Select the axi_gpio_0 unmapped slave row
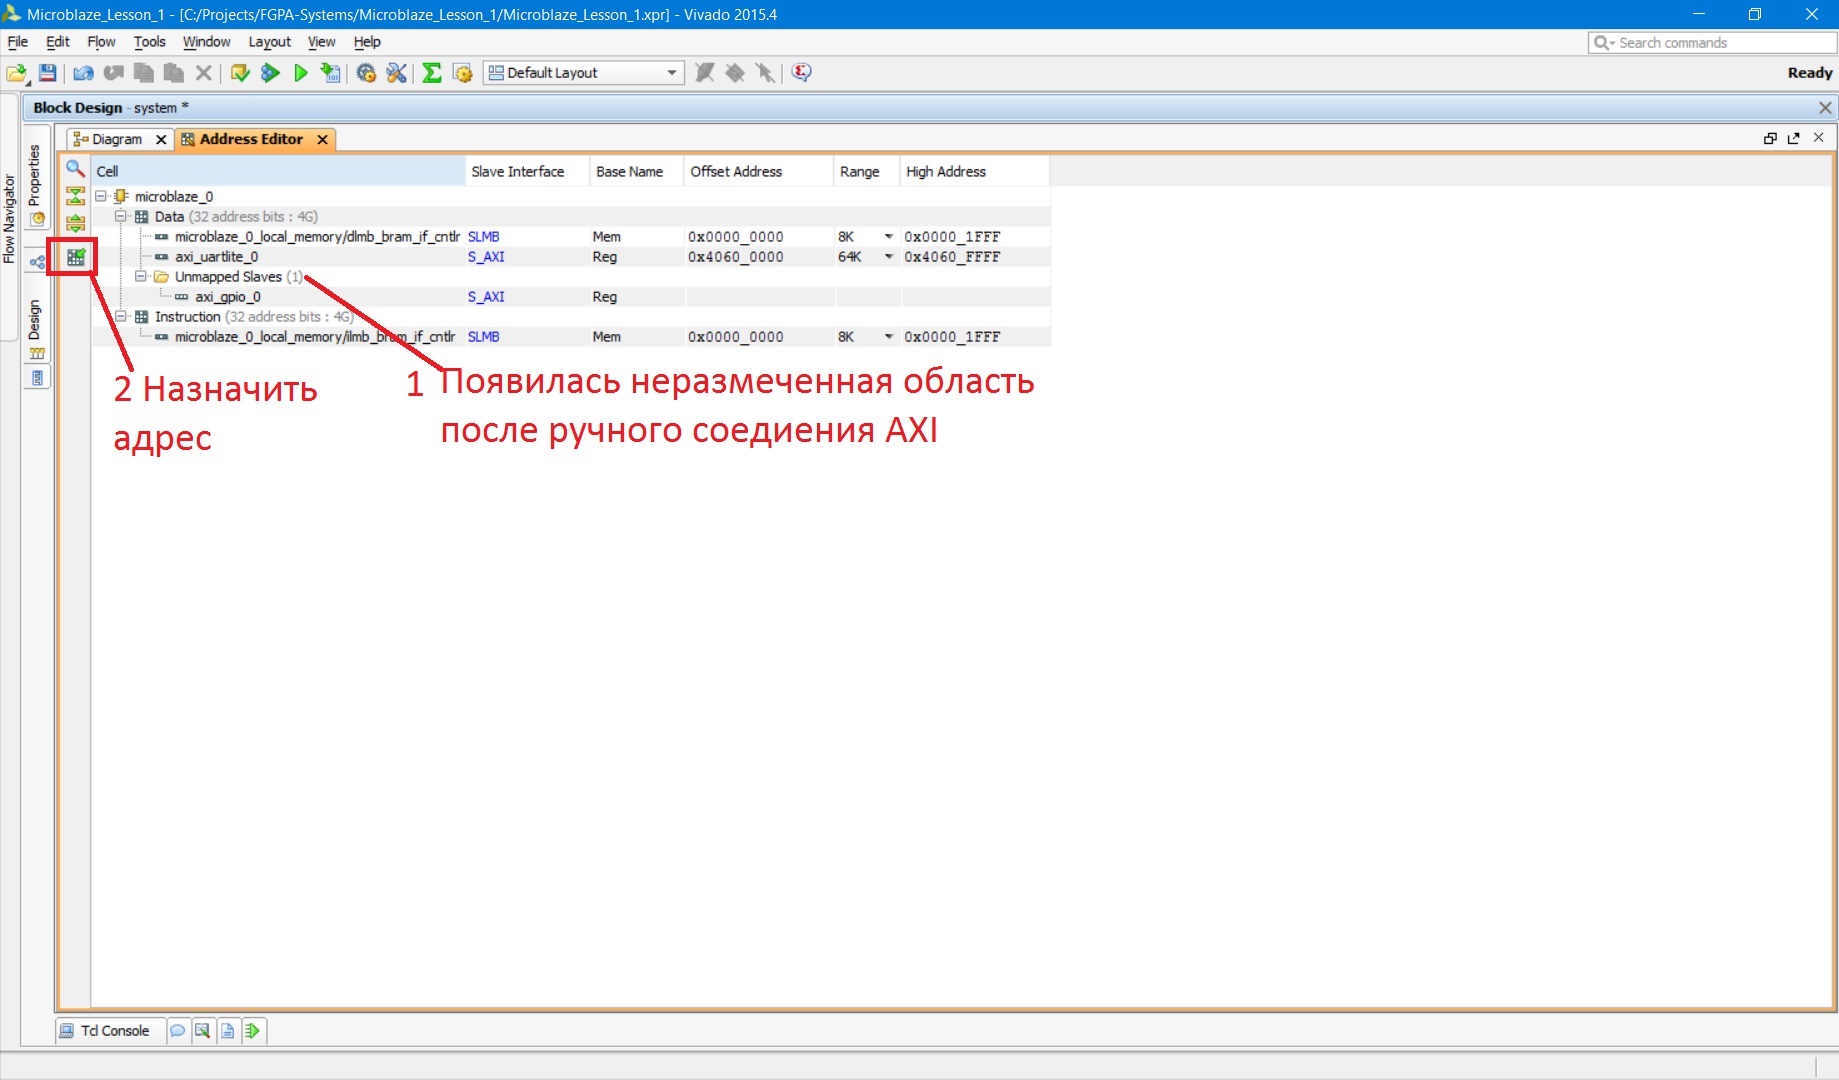Viewport: 1839px width, 1080px height. pos(228,297)
